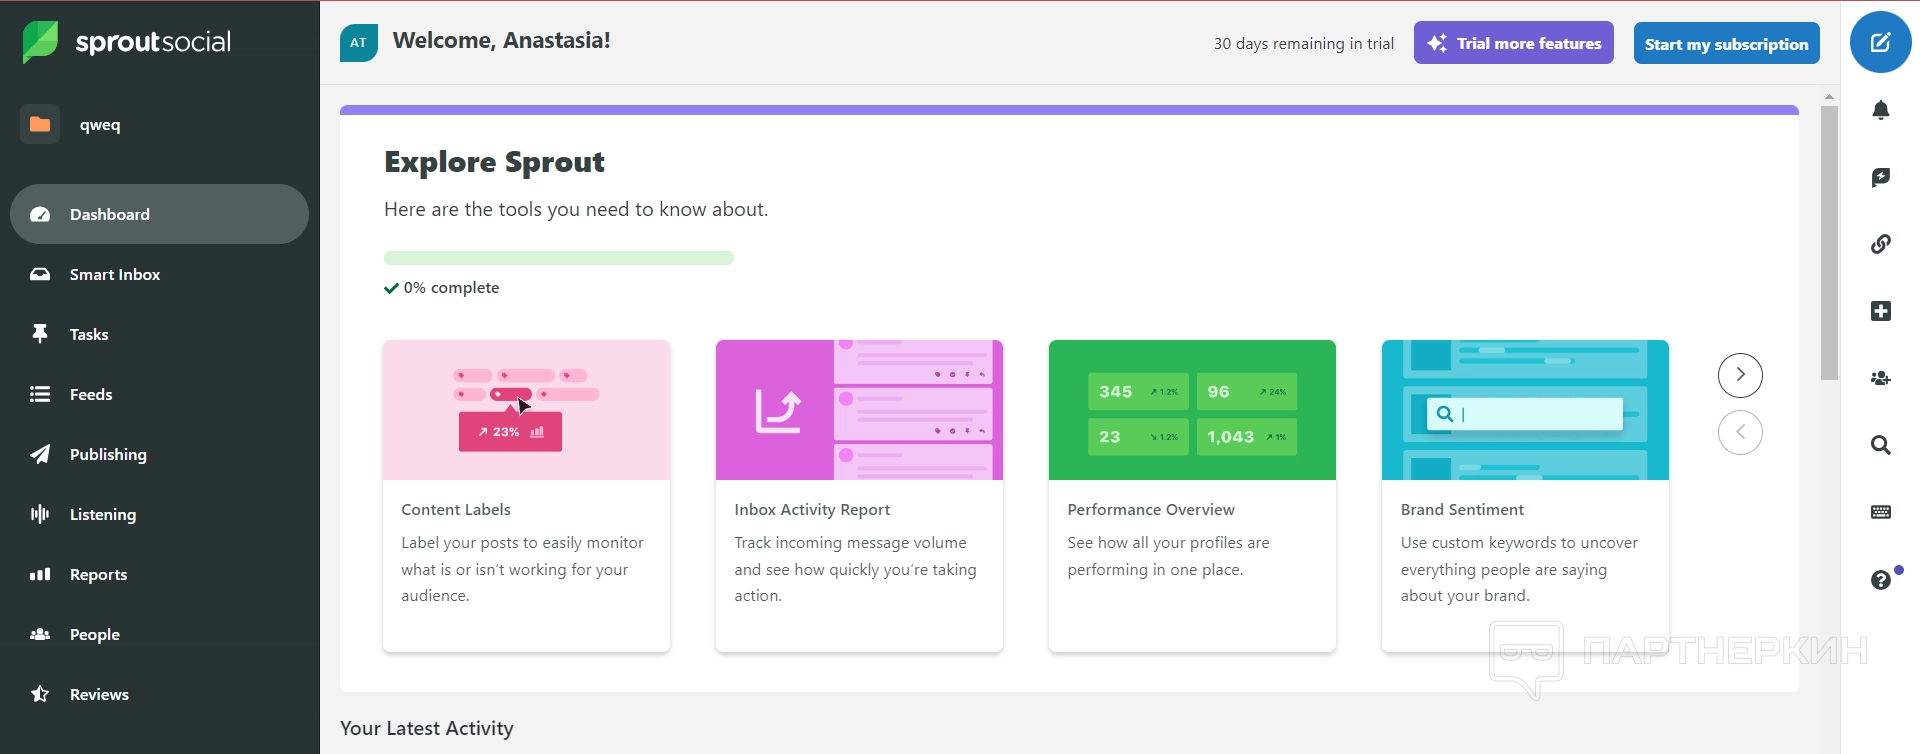The height and width of the screenshot is (754, 1920).
Task: Open the Reports section
Action: click(98, 574)
